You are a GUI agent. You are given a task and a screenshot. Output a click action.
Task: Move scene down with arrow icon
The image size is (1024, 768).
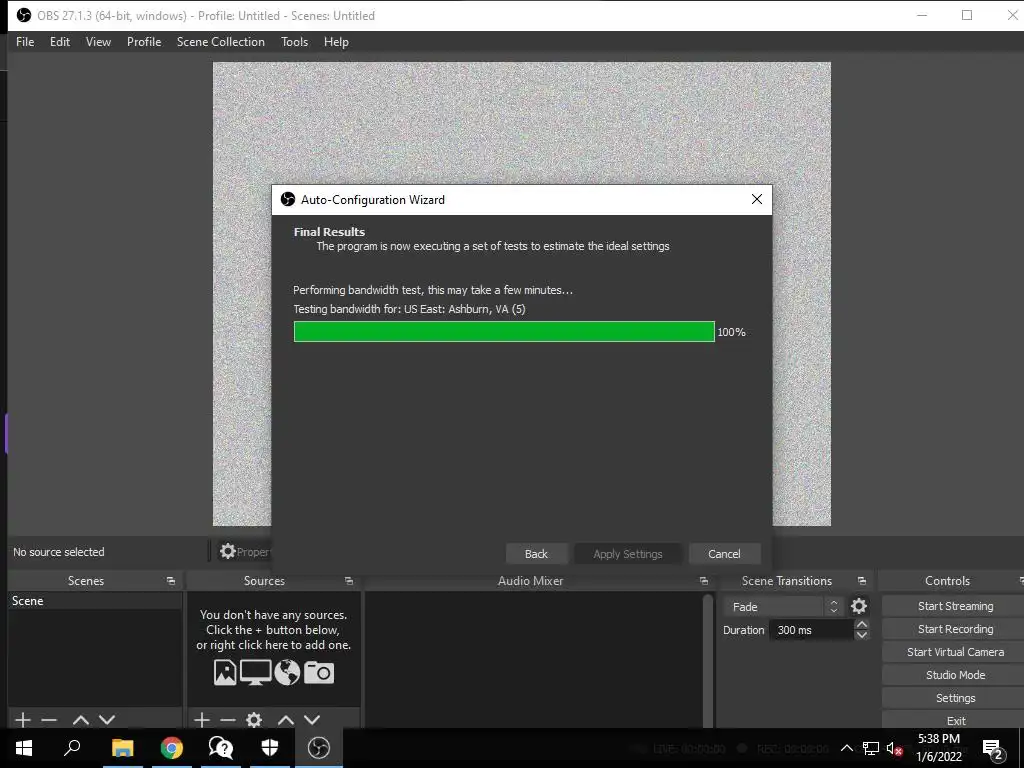[107, 720]
